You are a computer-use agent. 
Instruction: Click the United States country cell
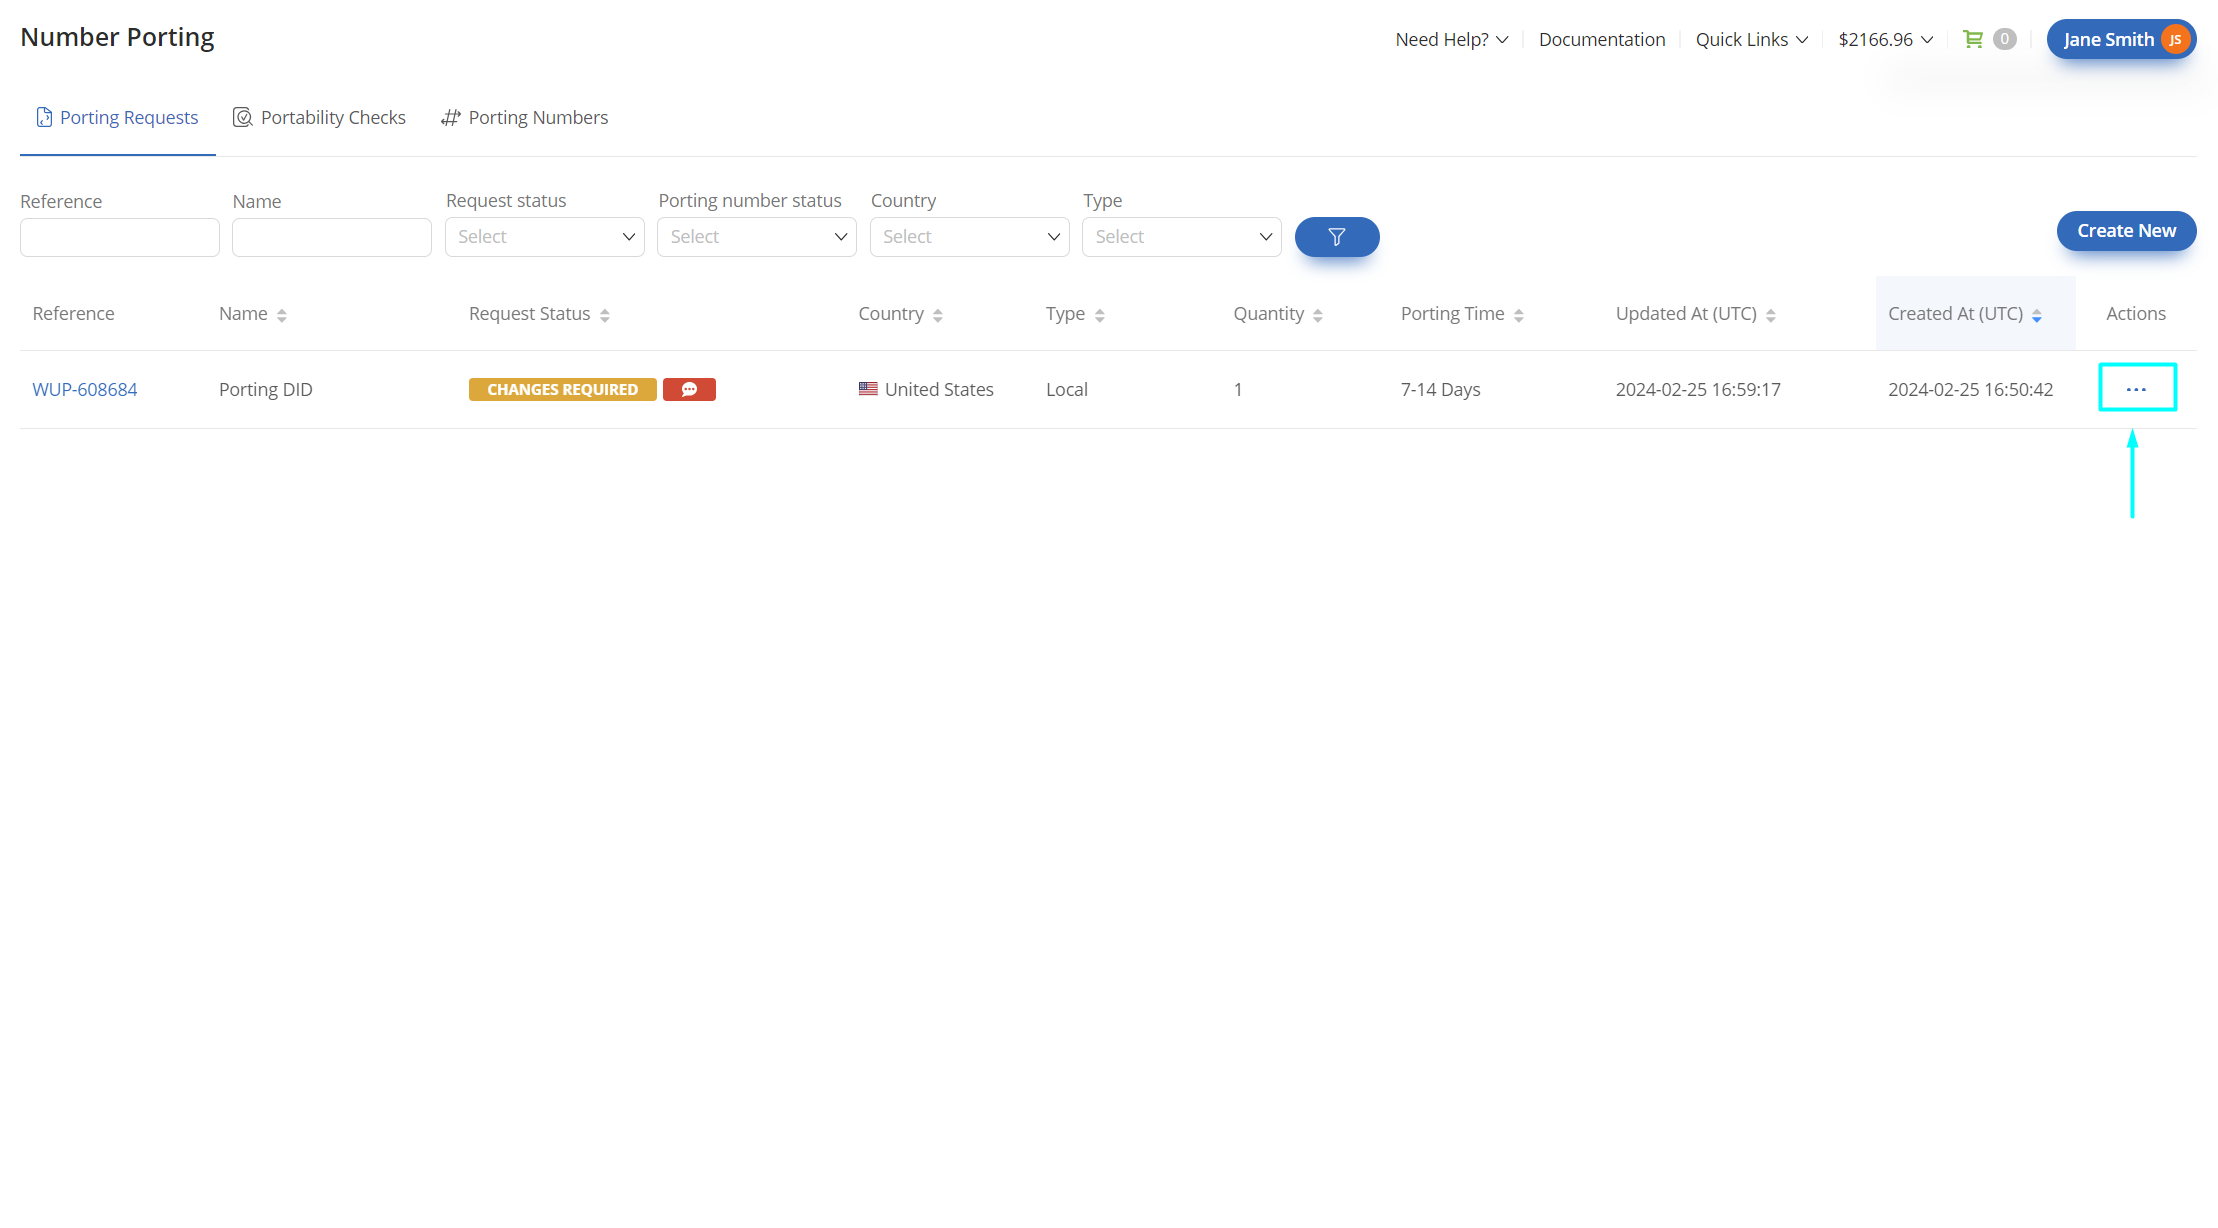[x=926, y=389]
